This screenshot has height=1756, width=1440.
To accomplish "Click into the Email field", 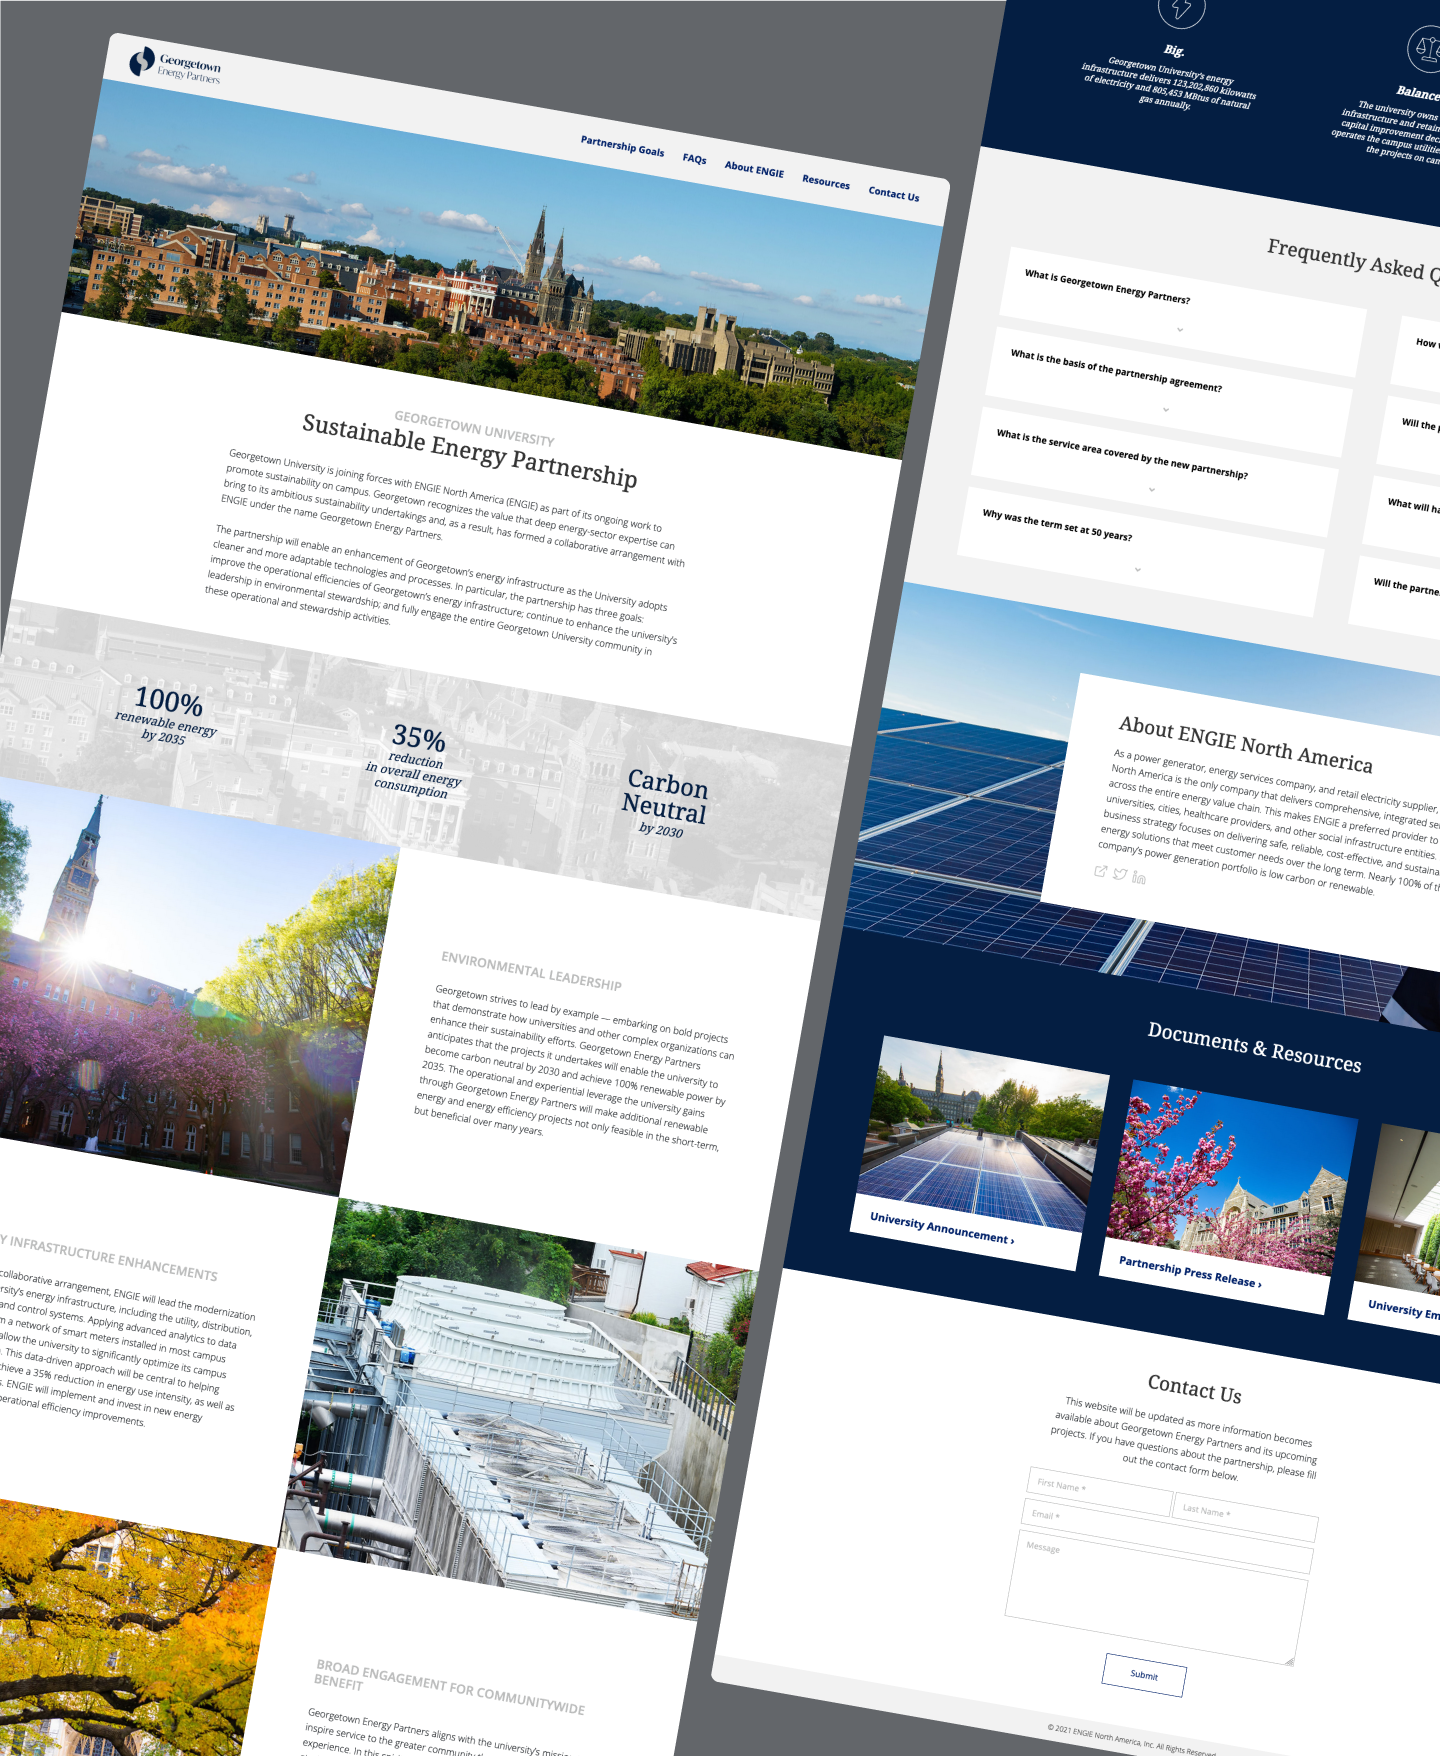I will [x=1167, y=1535].
